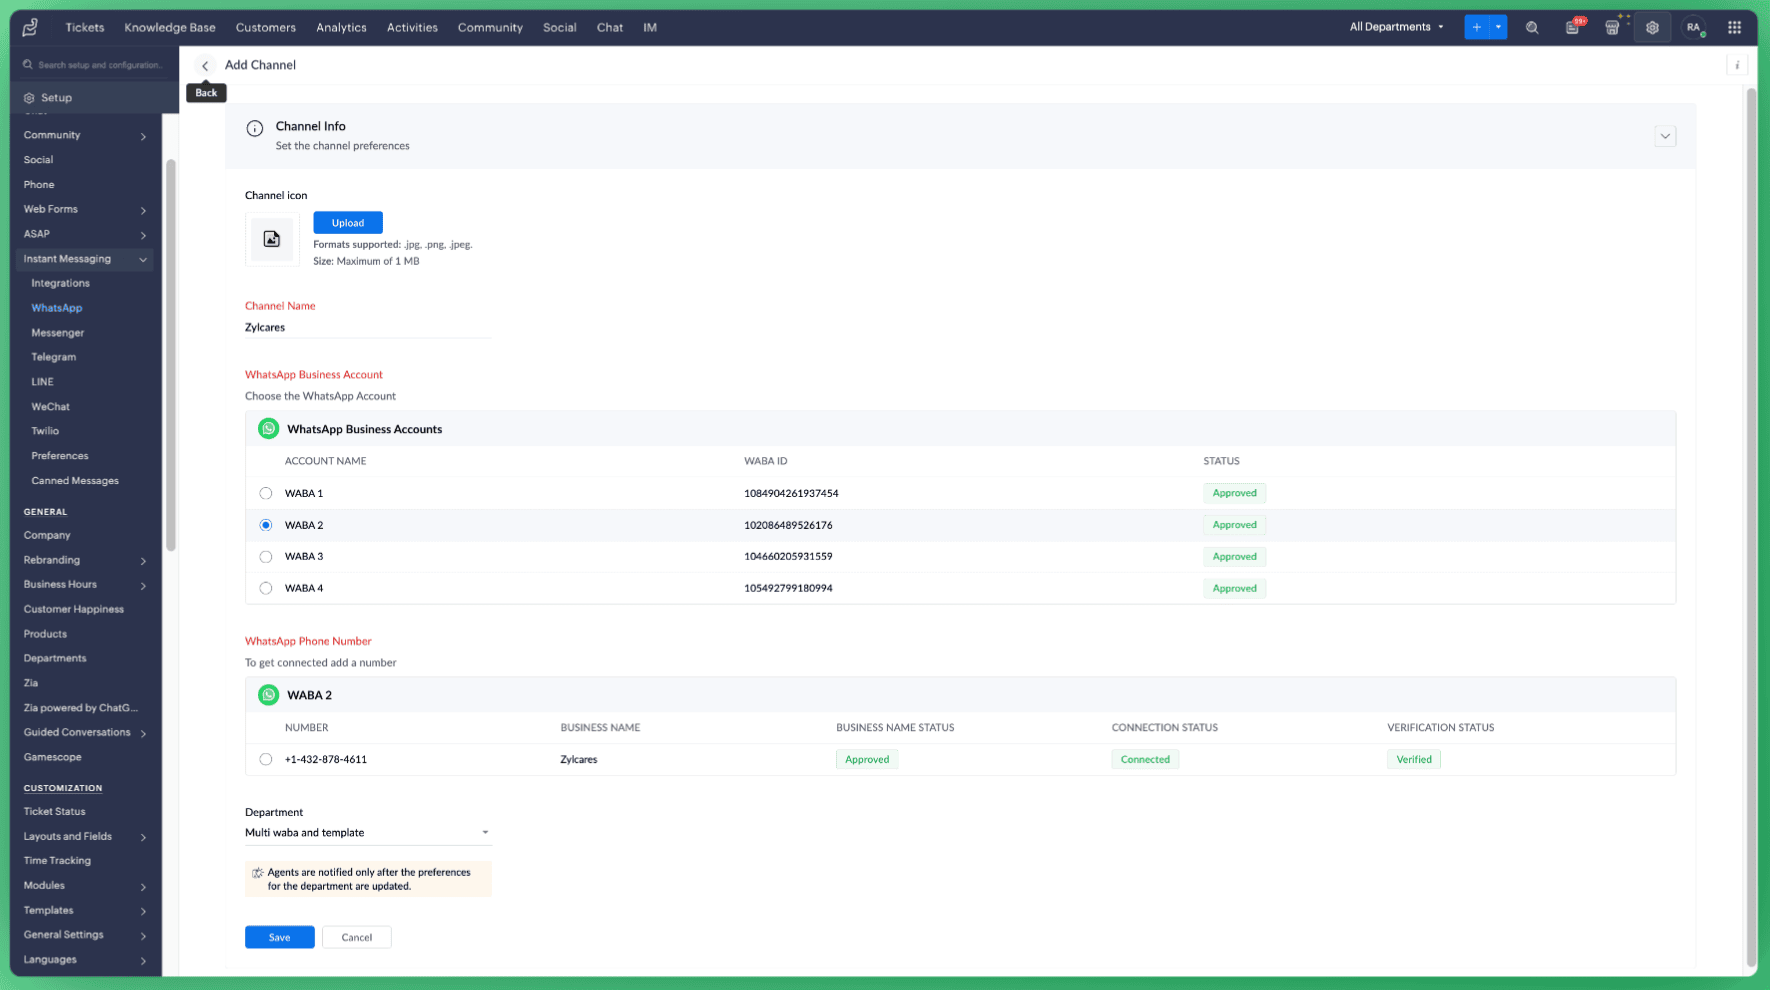
Task: Expand the ASAP sidebar section
Action: (143, 235)
